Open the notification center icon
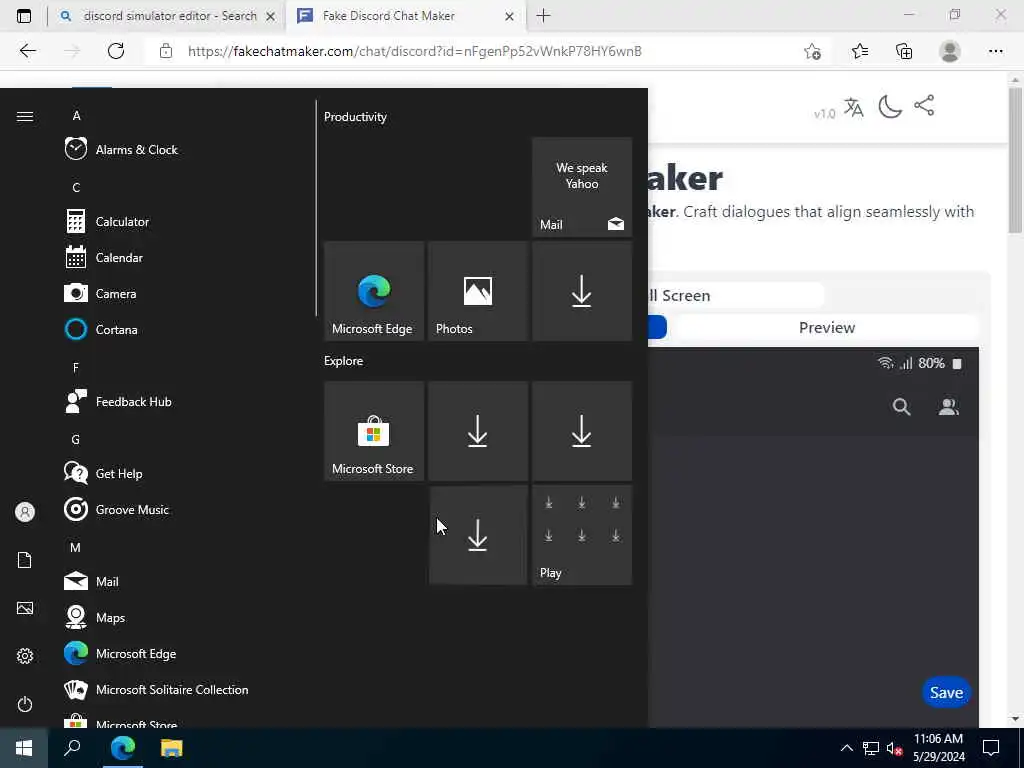 click(991, 748)
